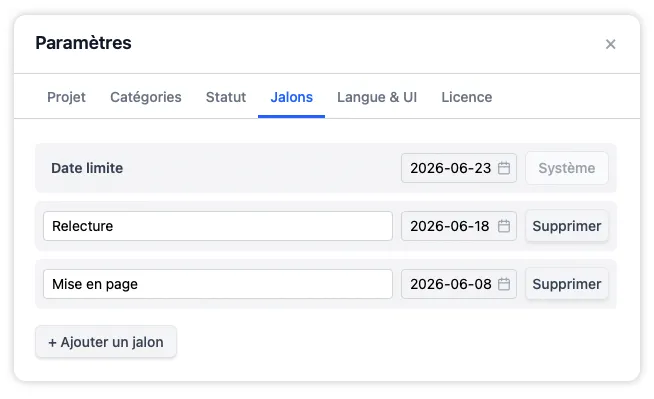Viewport: 654px width, 399px height.
Task: Edit the Mise en page name field
Action: coord(218,284)
